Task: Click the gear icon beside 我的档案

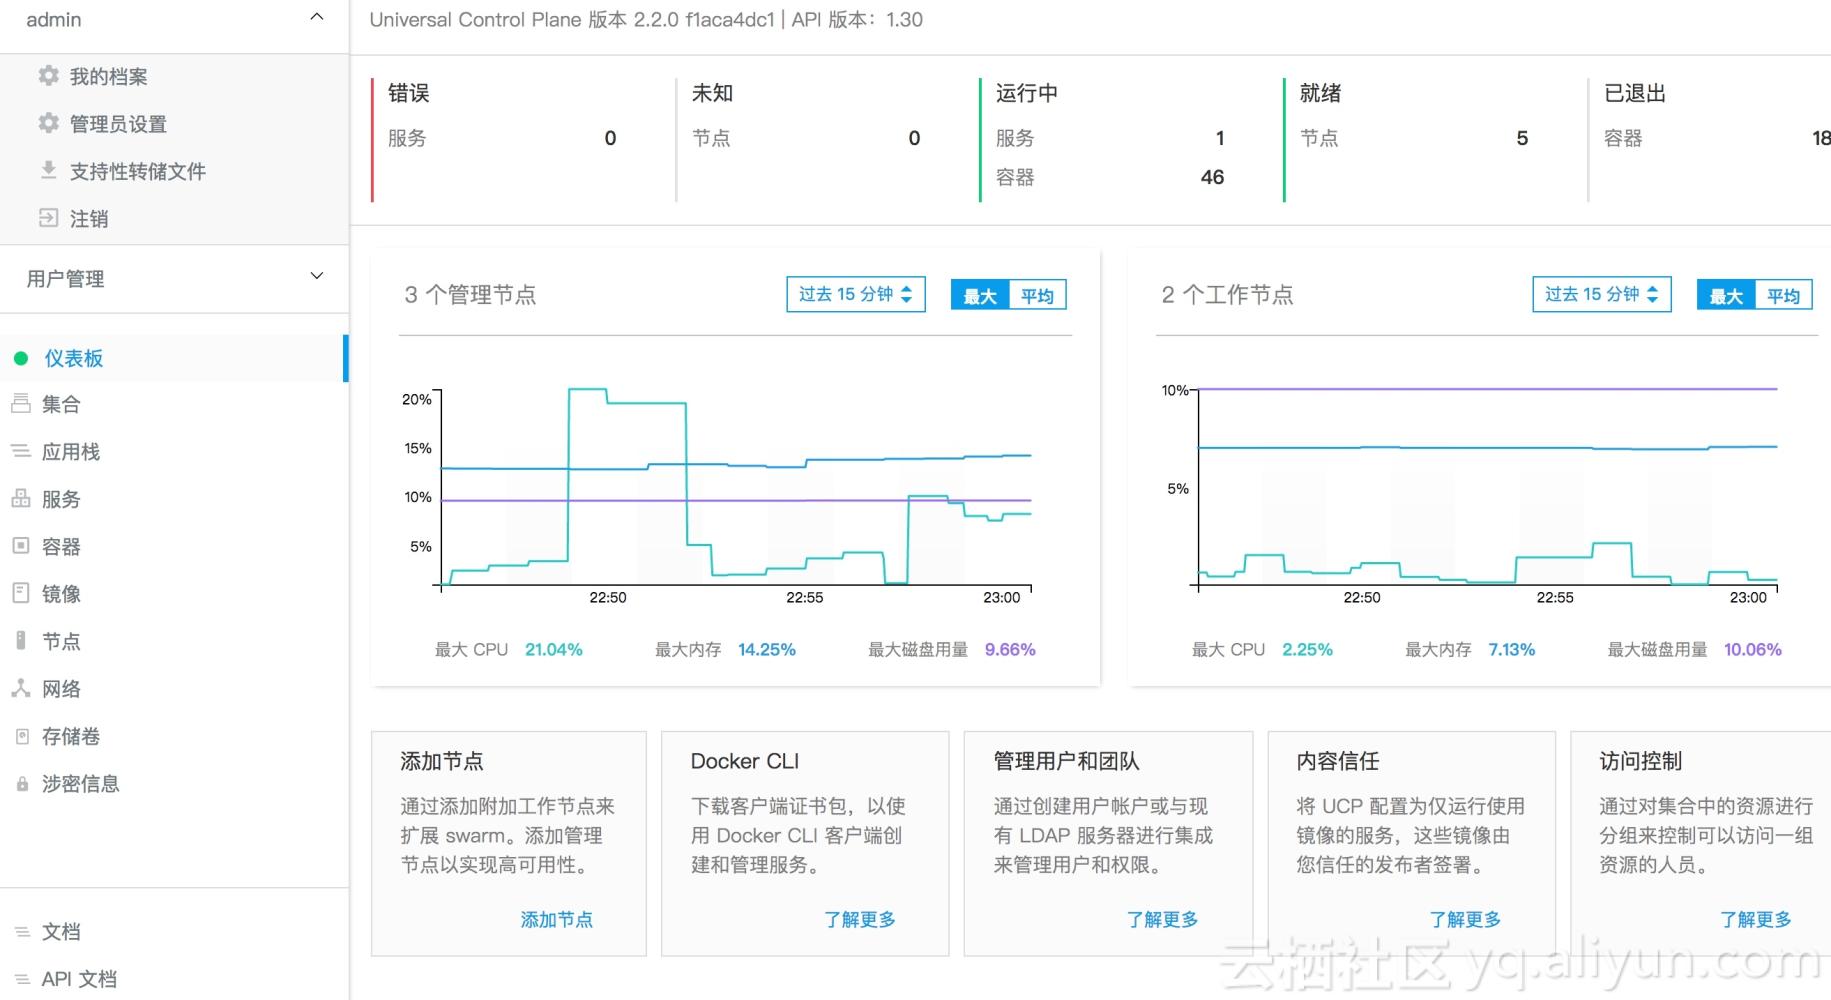Action: click(x=48, y=75)
